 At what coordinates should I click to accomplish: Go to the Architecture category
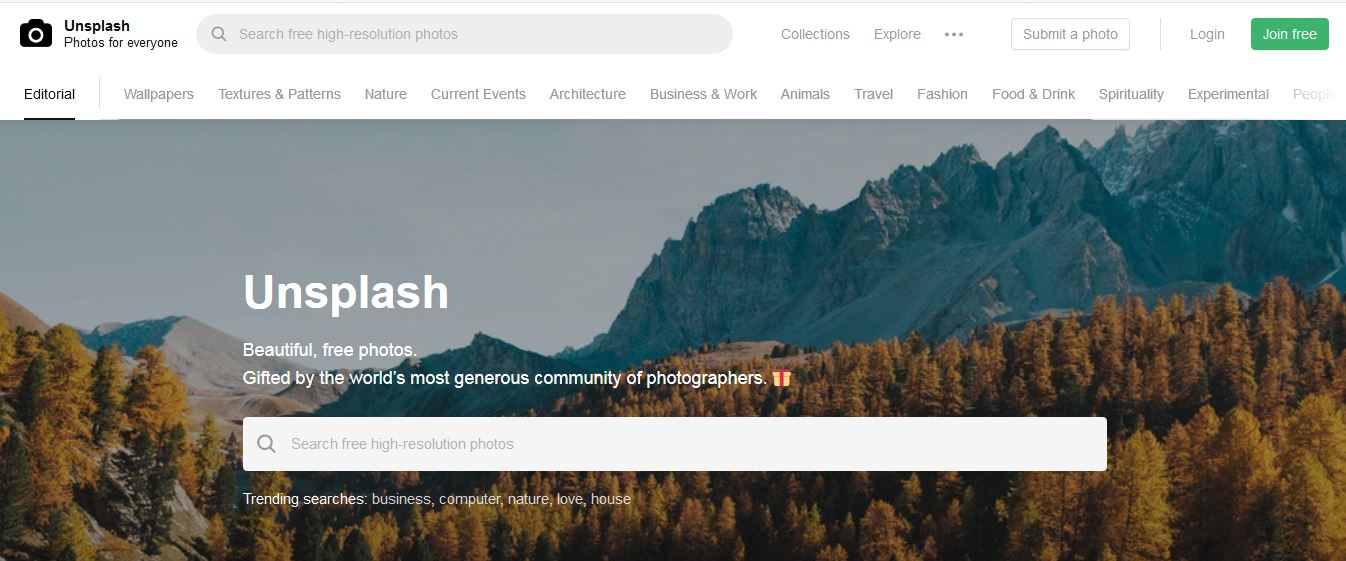[588, 94]
